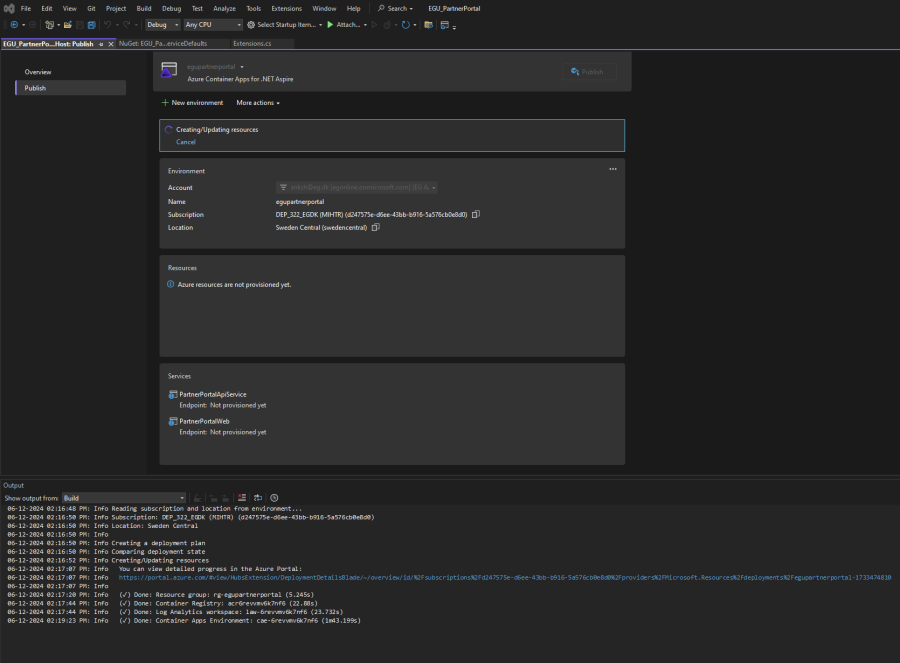
Task: Open the Window menu
Action: pos(324,9)
